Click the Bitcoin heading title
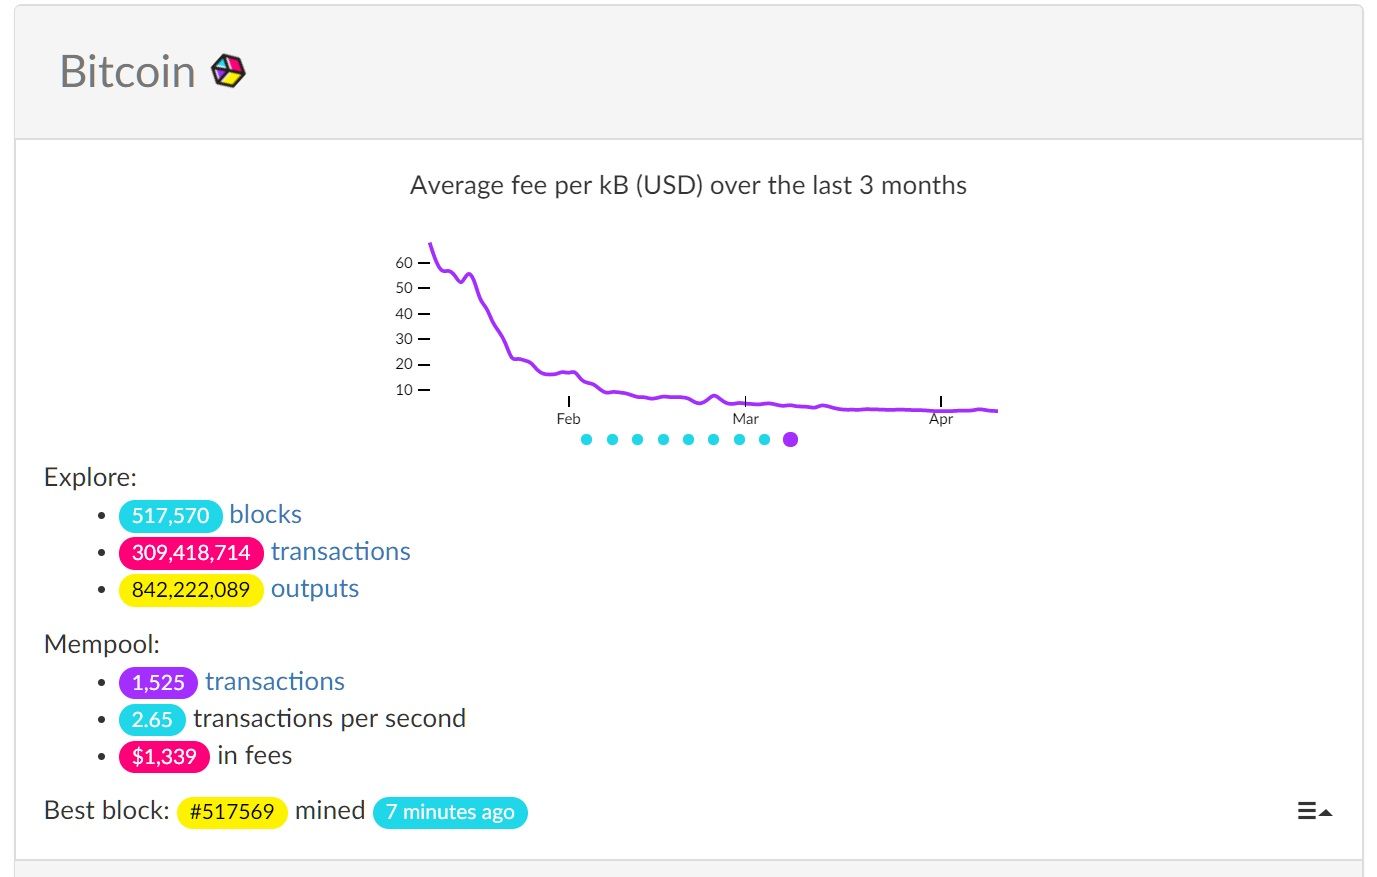The height and width of the screenshot is (877, 1377). 127,72
